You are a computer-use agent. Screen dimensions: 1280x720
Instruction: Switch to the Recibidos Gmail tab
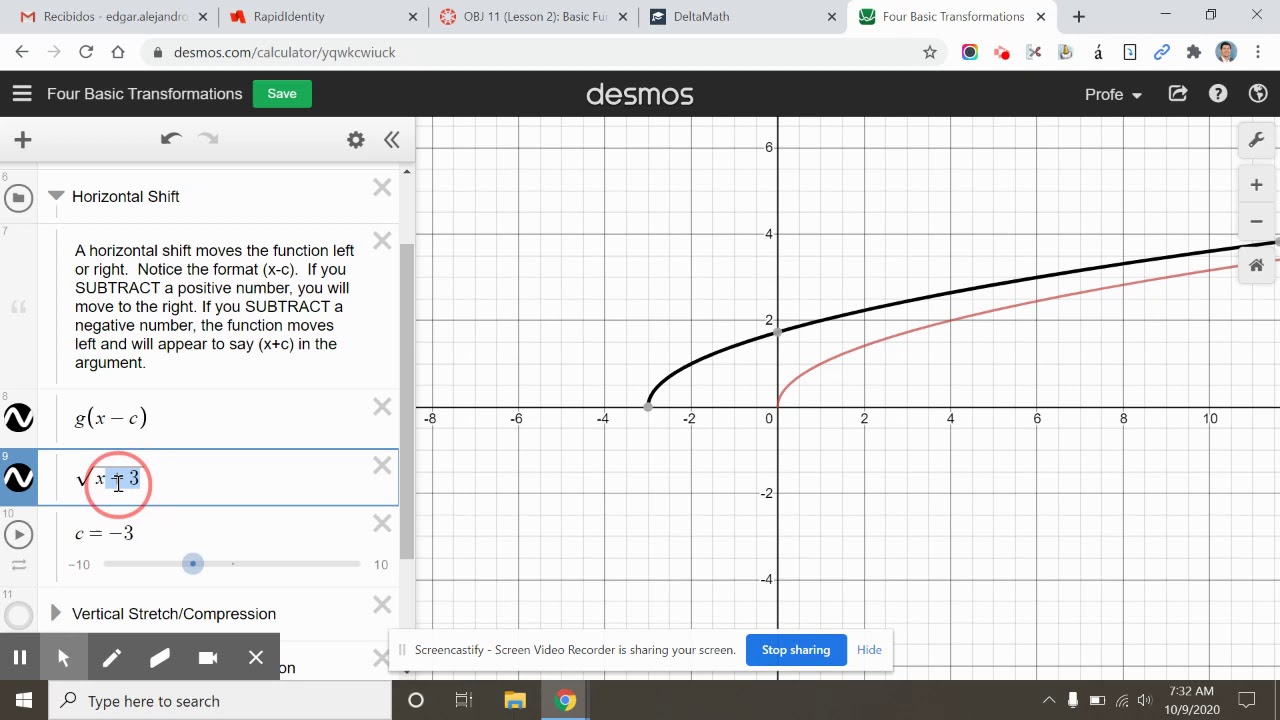click(x=113, y=16)
